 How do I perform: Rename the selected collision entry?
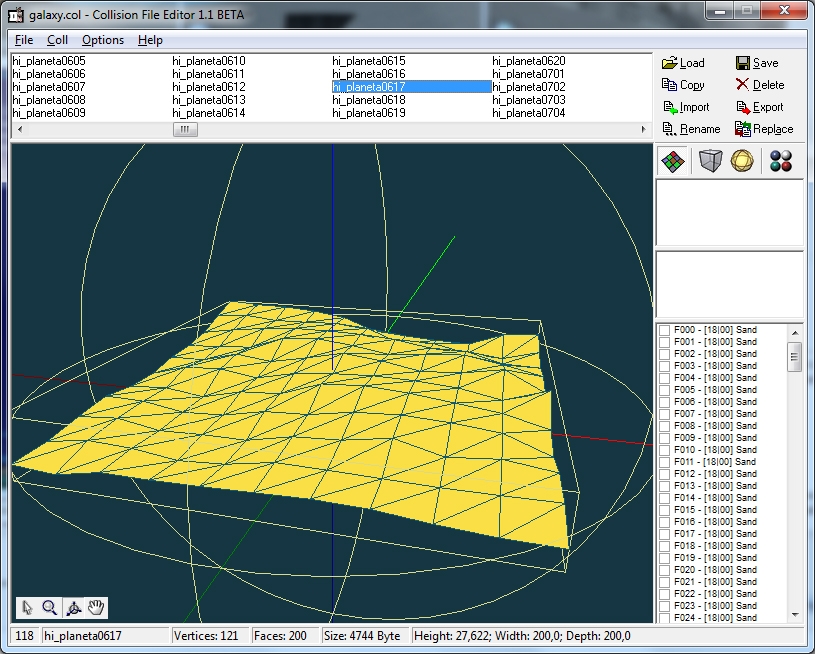pos(691,129)
